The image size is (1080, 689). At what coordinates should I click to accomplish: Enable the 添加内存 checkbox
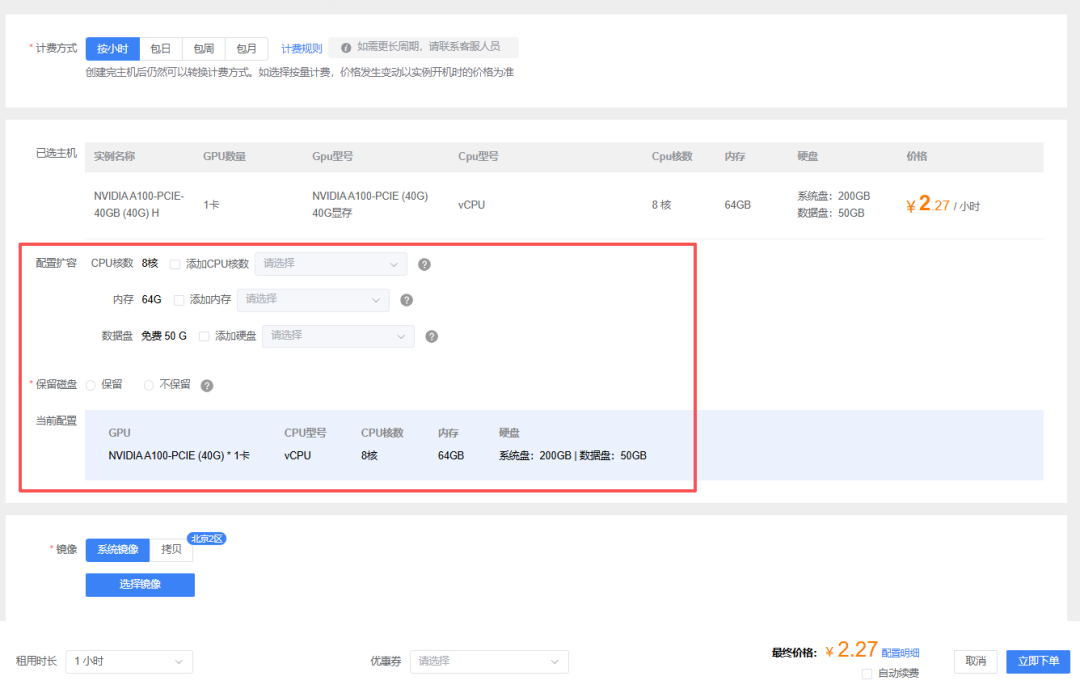click(179, 300)
